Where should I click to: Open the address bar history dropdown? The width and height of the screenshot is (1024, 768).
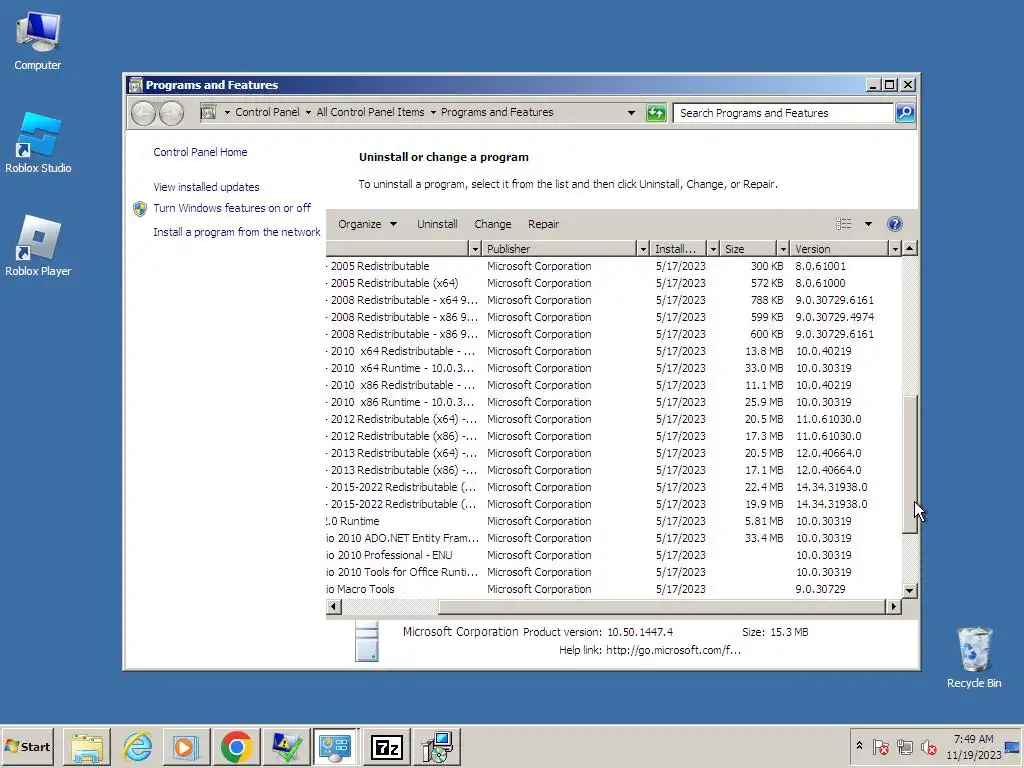[x=631, y=113]
